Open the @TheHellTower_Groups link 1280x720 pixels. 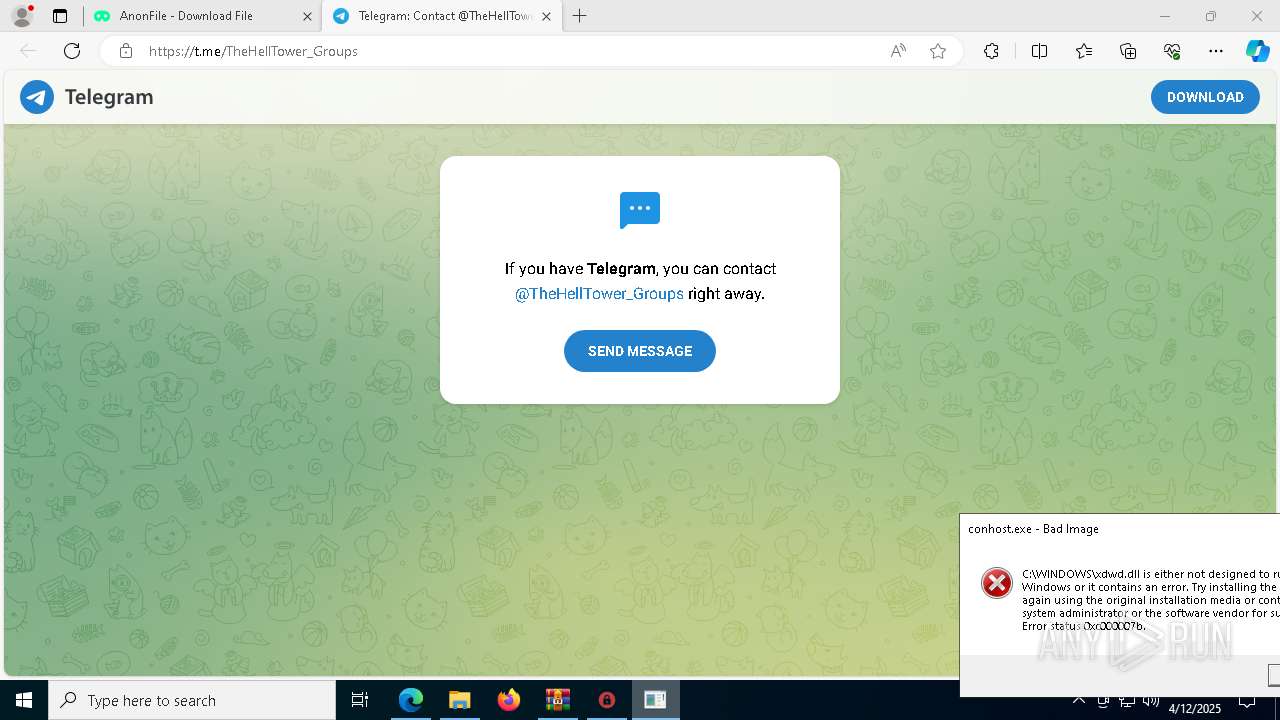click(x=599, y=294)
